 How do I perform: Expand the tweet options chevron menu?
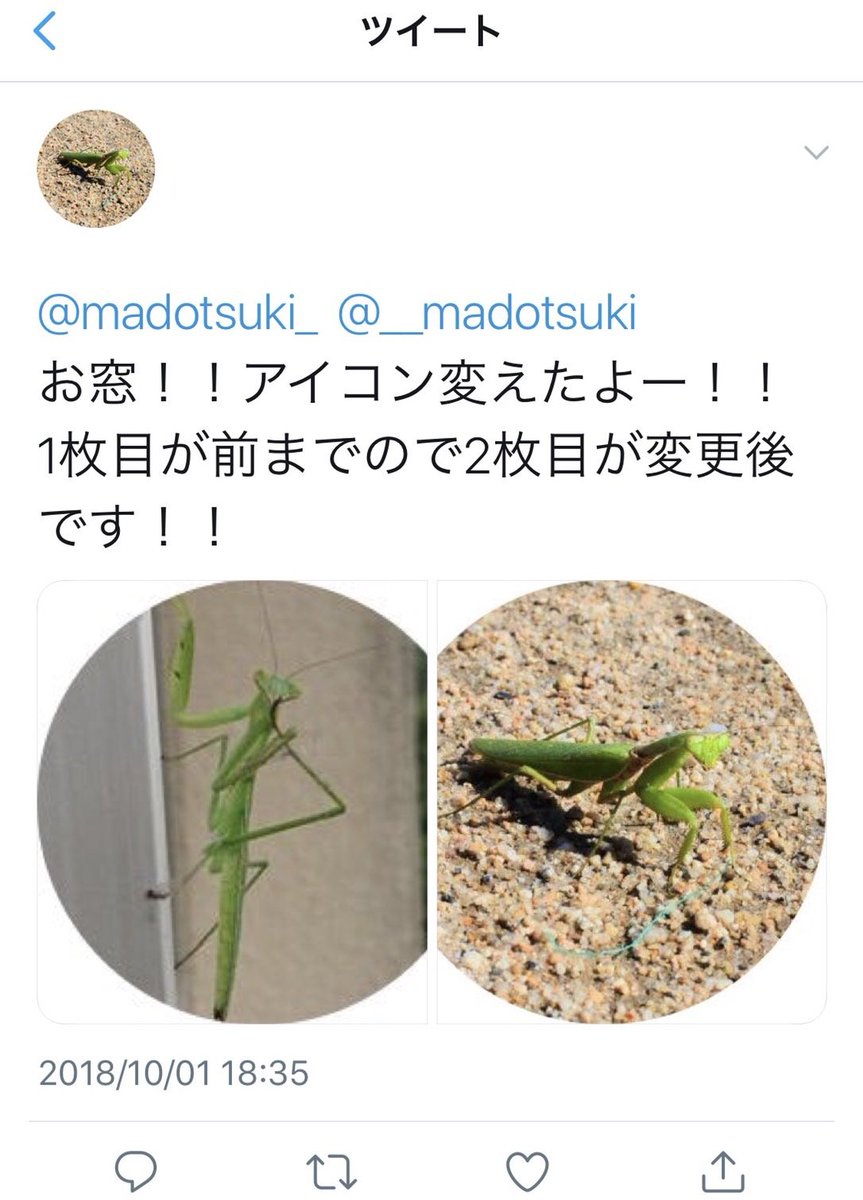tap(817, 153)
